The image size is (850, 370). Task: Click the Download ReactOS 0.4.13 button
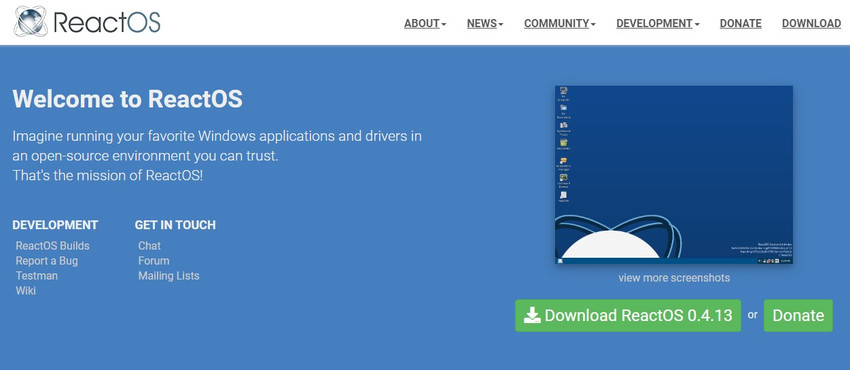[x=628, y=315]
